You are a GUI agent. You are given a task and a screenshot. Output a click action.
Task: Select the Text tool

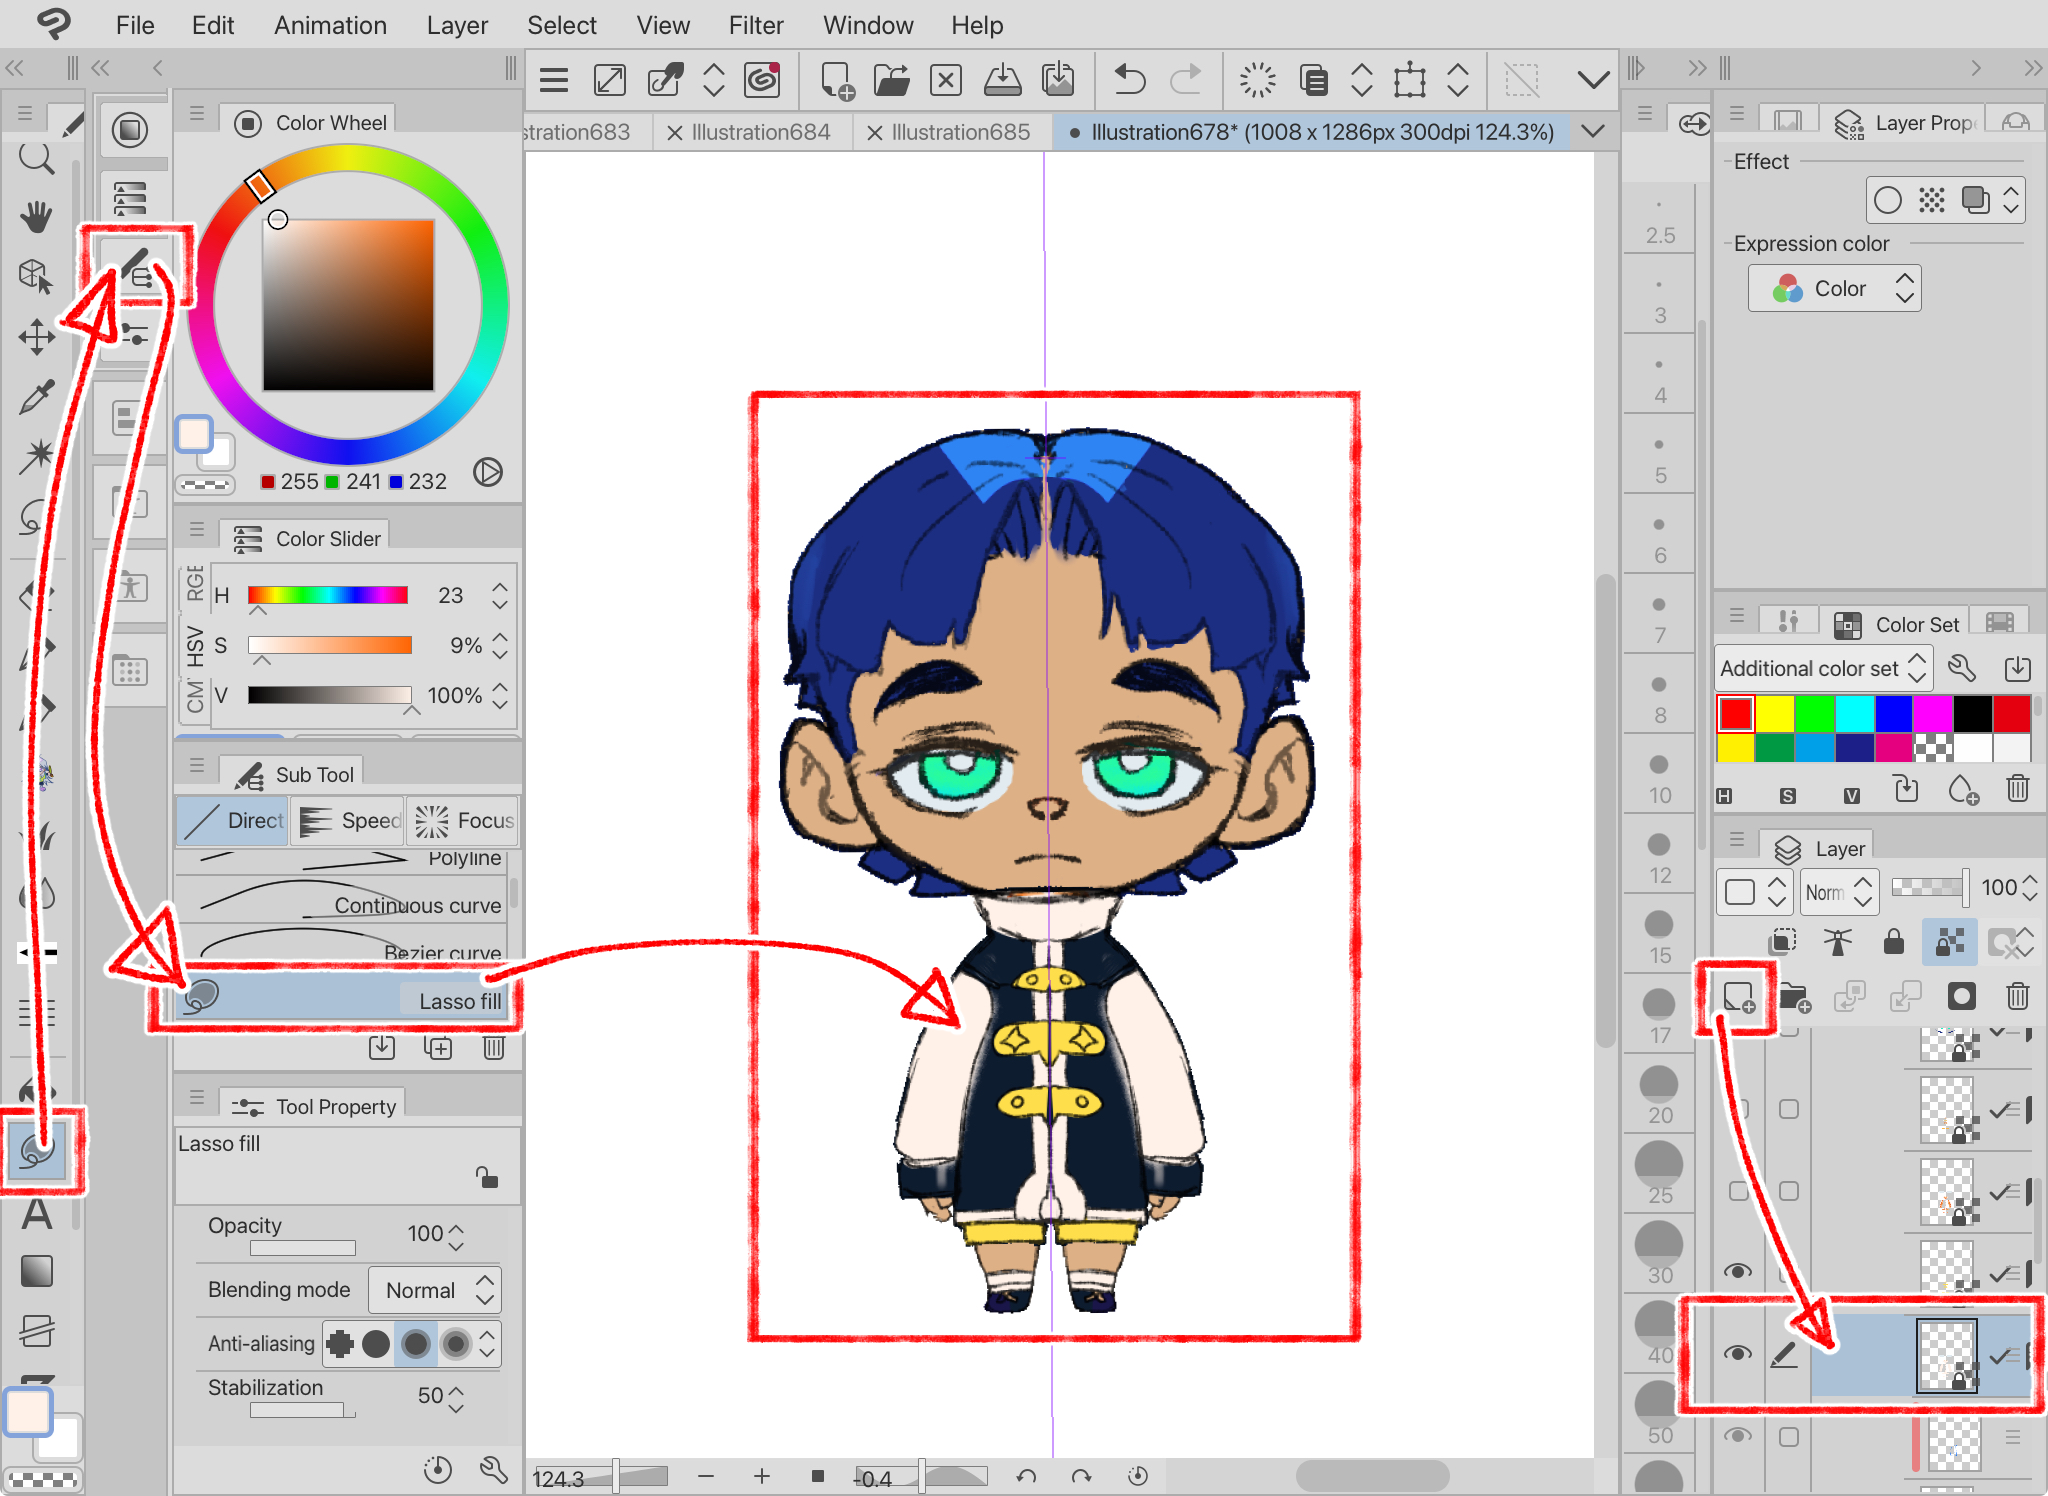[x=37, y=1214]
